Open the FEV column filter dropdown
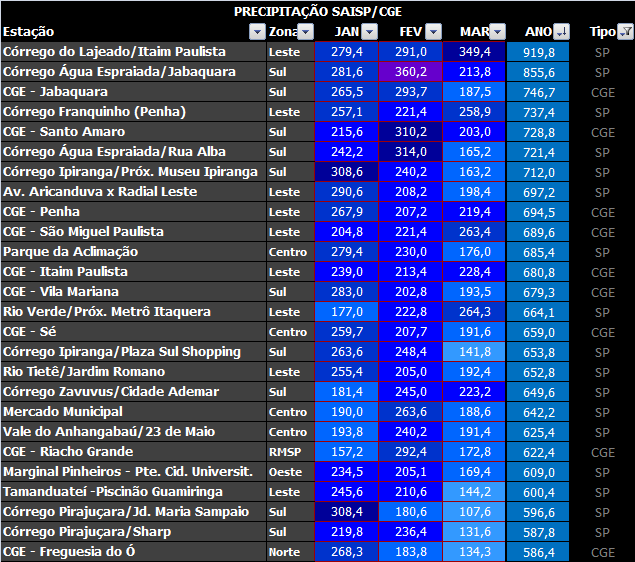 coord(433,32)
